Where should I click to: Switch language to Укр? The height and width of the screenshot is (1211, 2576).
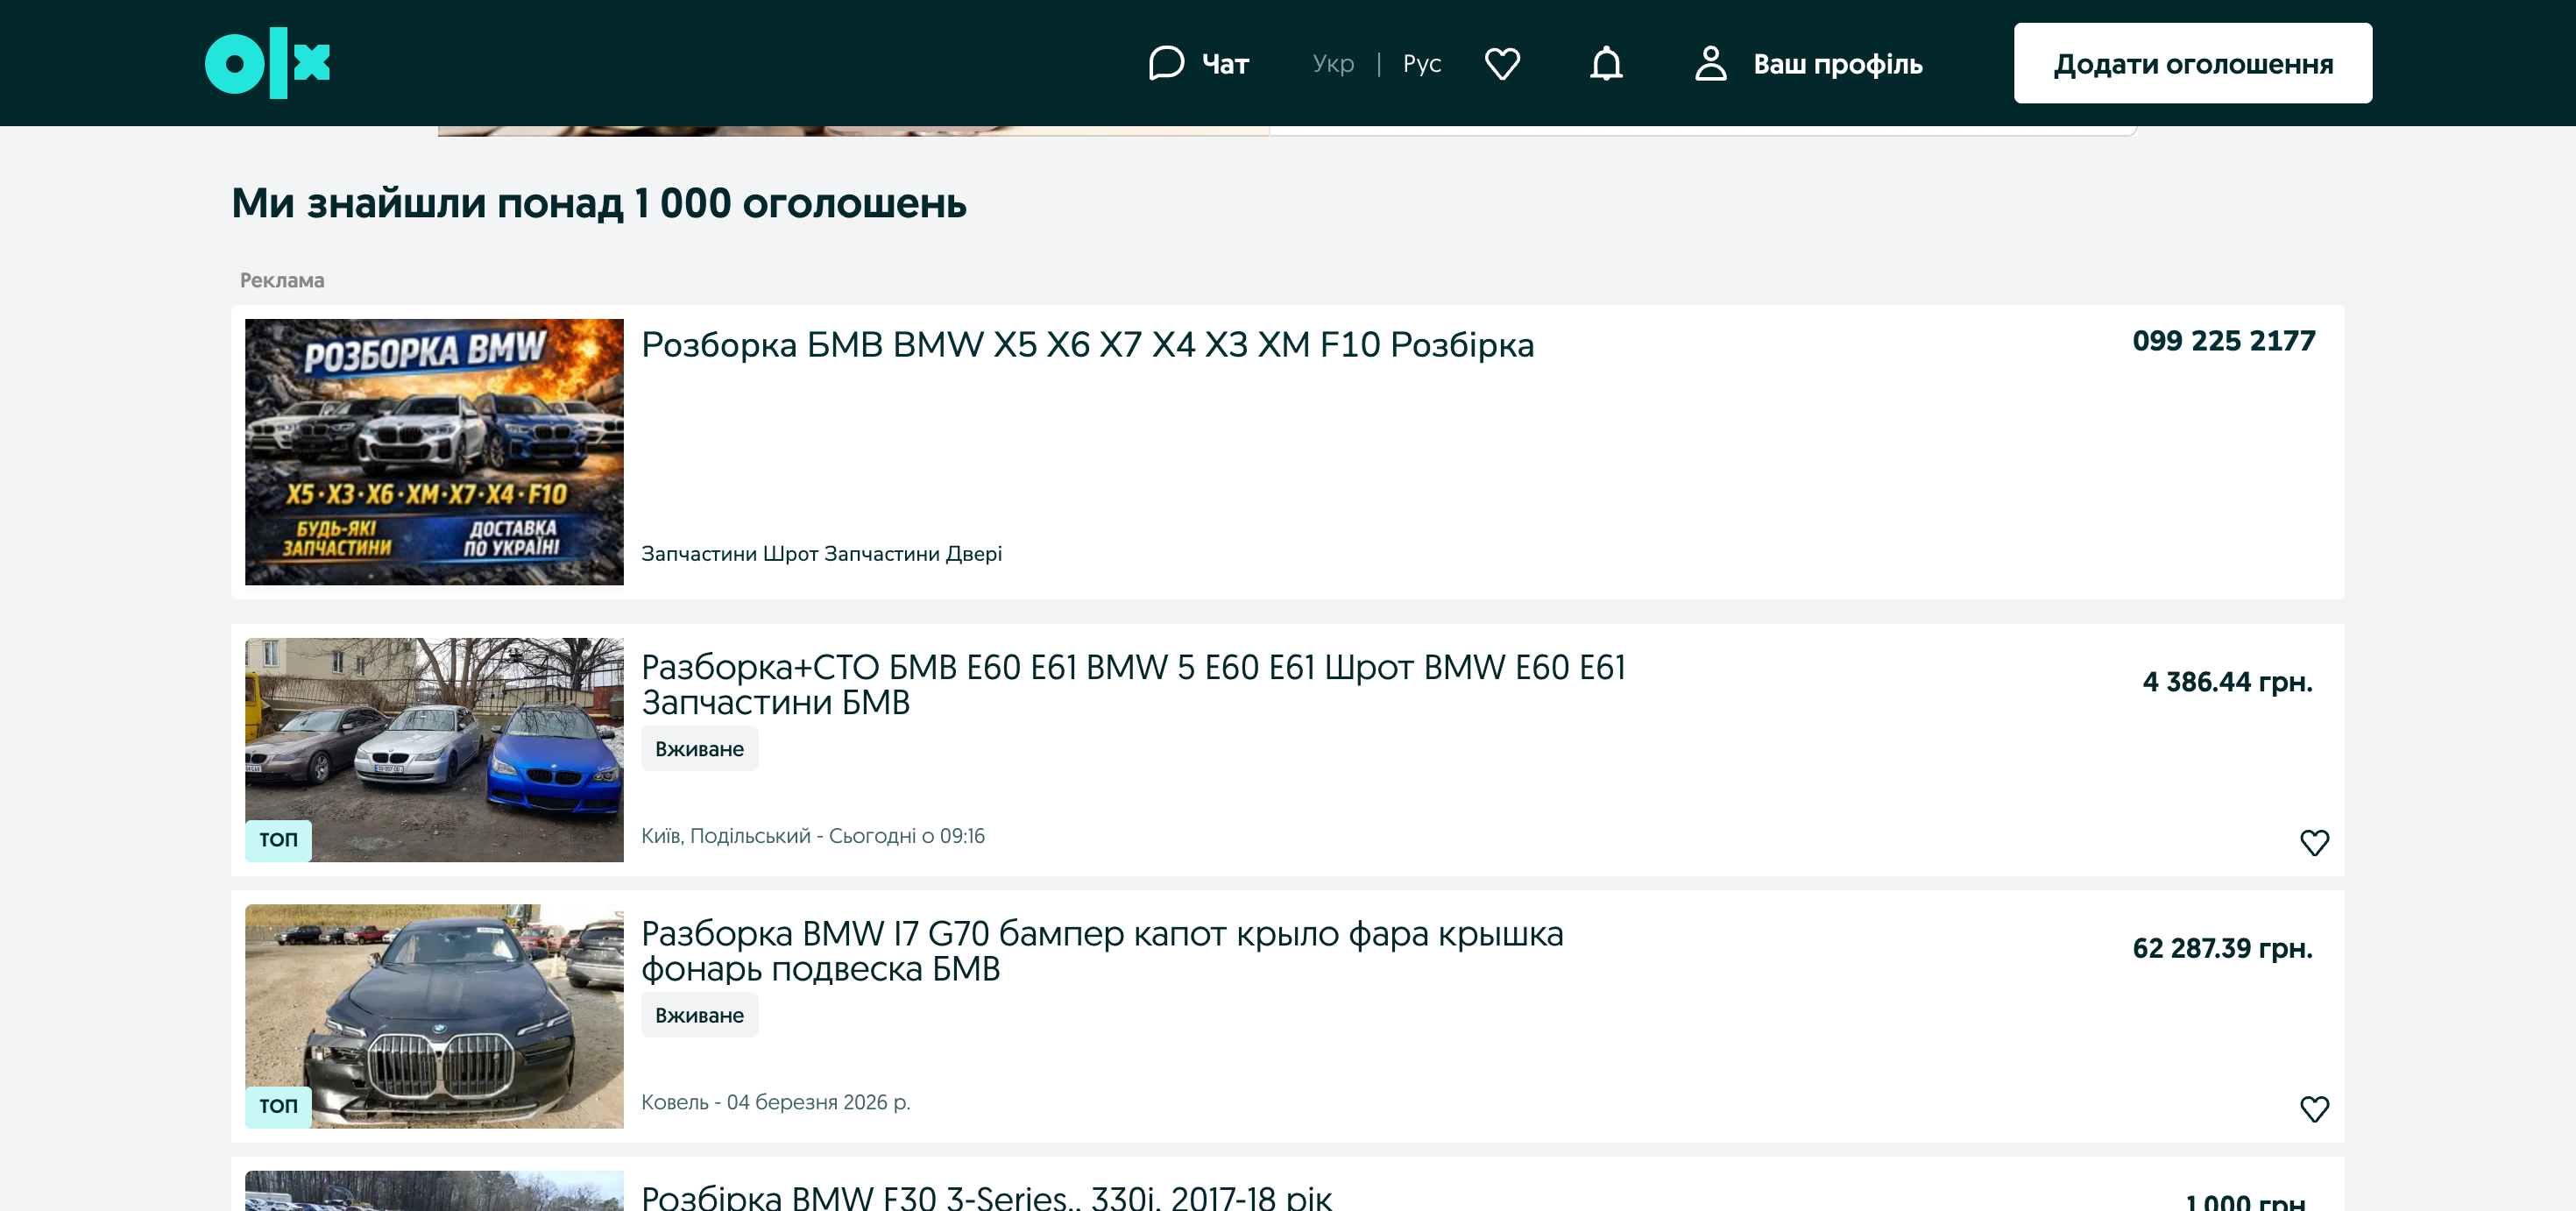pos(1333,64)
